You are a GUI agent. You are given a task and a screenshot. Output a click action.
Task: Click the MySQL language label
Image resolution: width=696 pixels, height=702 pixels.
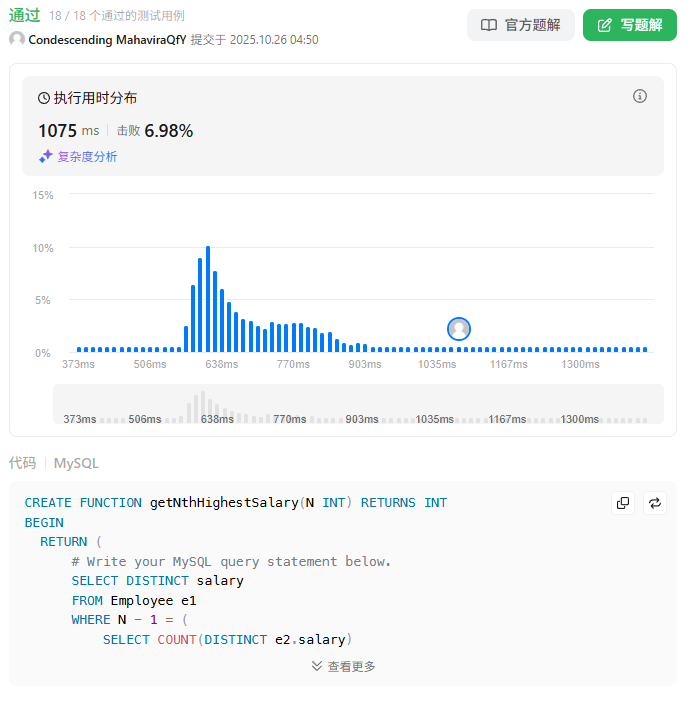coord(76,463)
